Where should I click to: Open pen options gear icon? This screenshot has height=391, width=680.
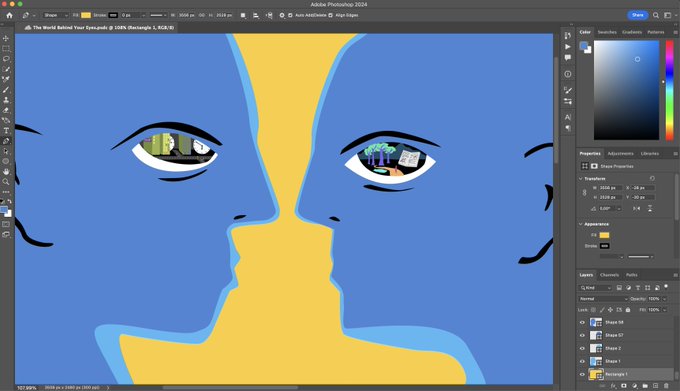point(282,15)
